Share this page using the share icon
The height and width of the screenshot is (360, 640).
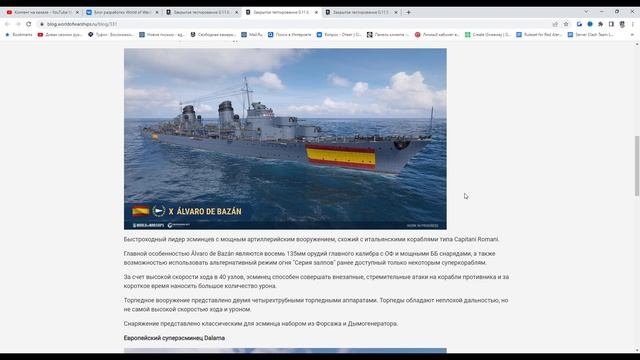pyautogui.click(x=555, y=24)
